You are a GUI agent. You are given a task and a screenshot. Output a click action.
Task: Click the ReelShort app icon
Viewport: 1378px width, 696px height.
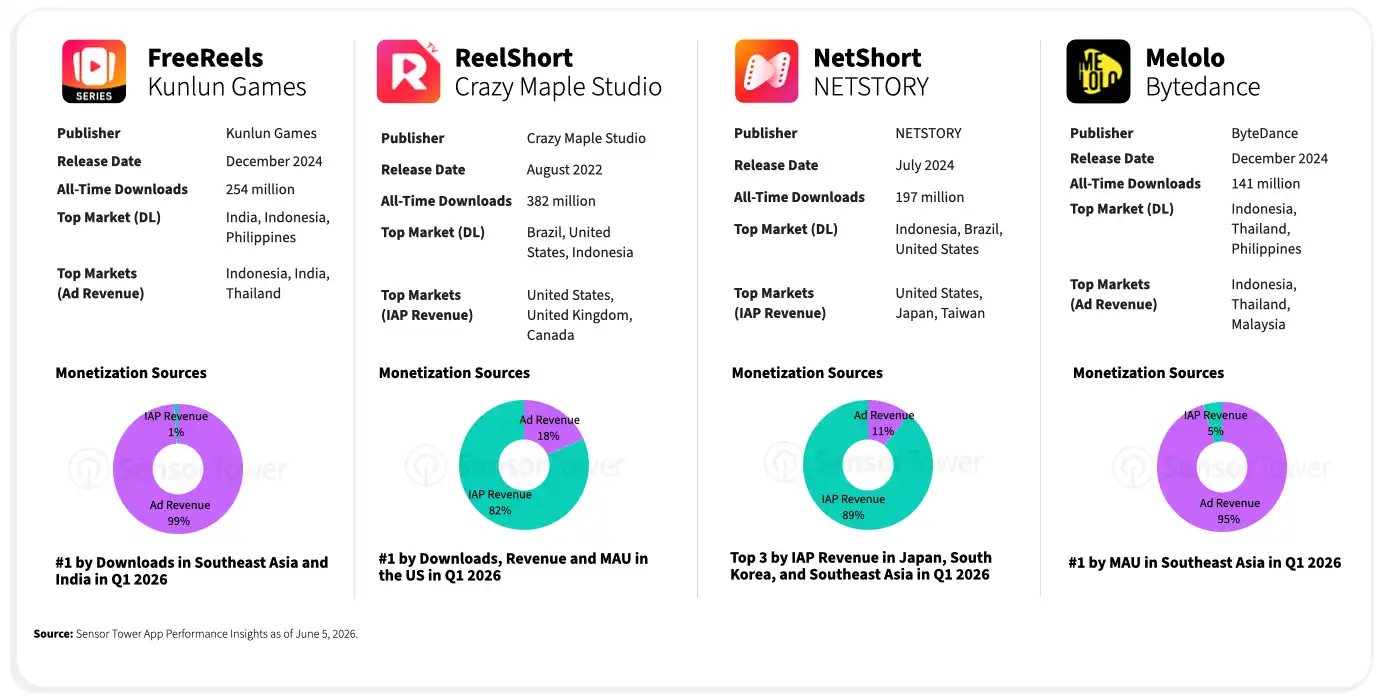(x=409, y=71)
